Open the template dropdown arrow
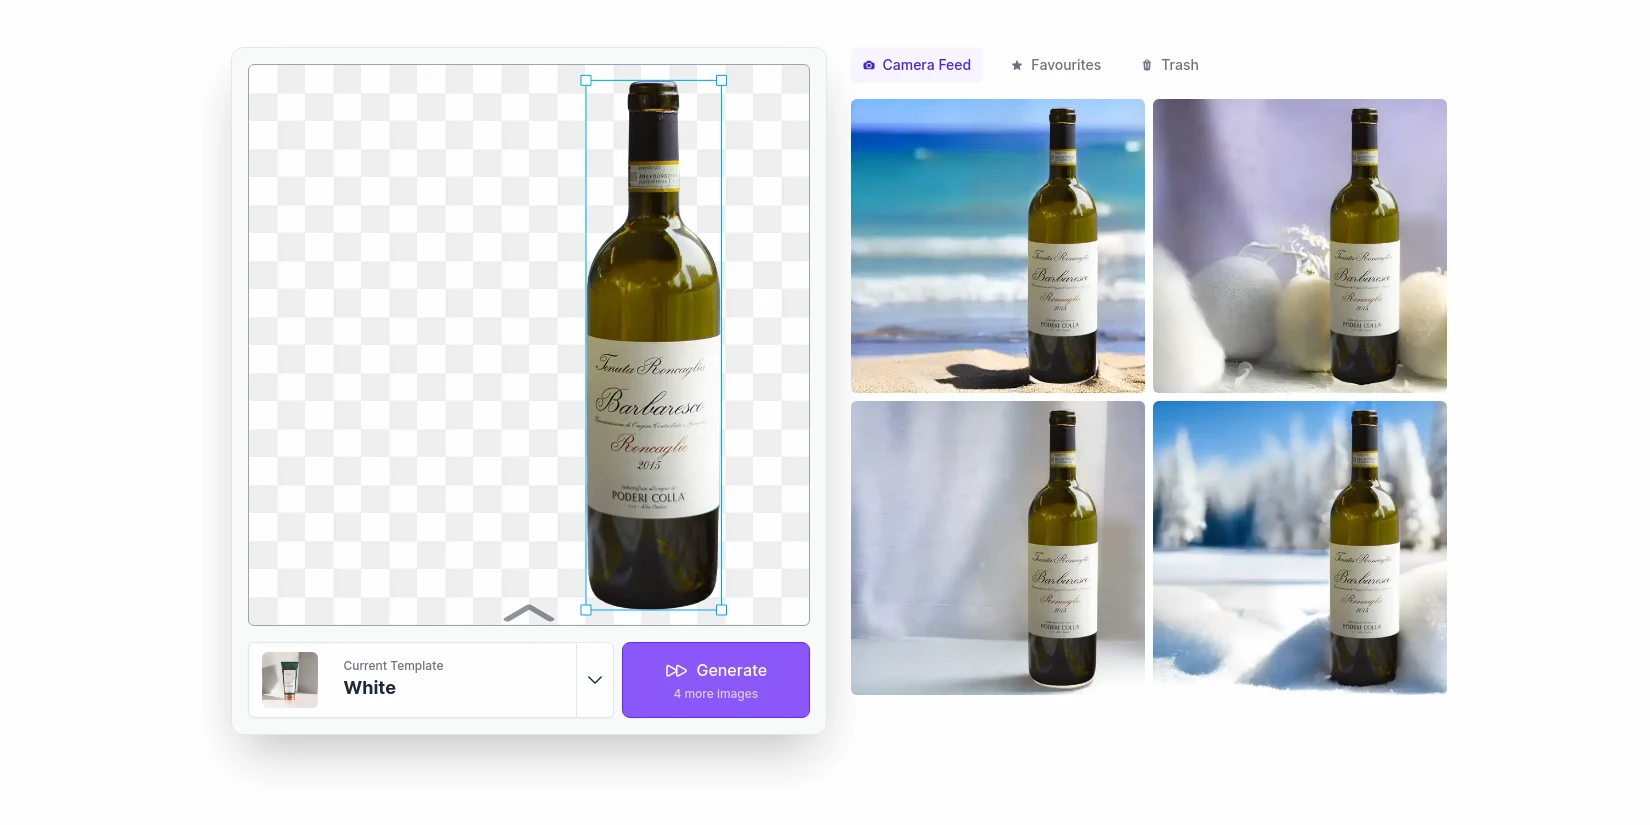 point(595,680)
